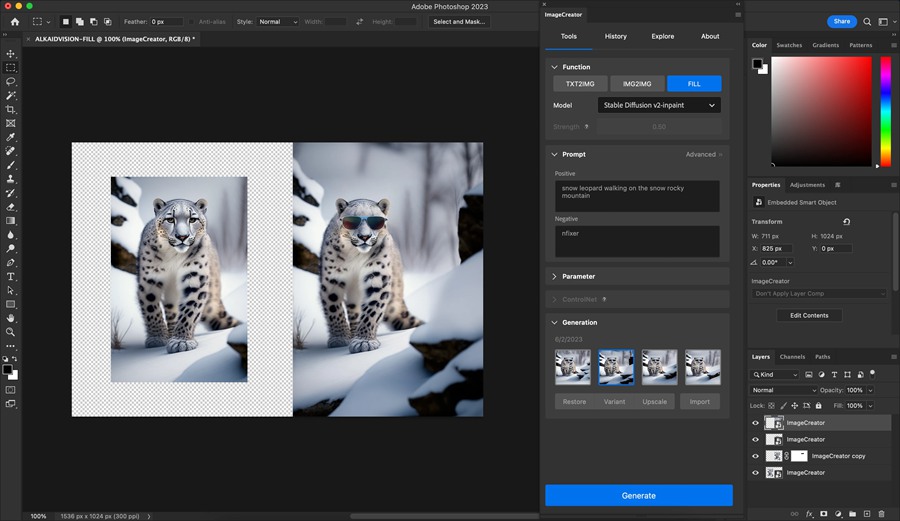Select the Hand tool
The width and height of the screenshot is (900, 521).
(x=10, y=318)
